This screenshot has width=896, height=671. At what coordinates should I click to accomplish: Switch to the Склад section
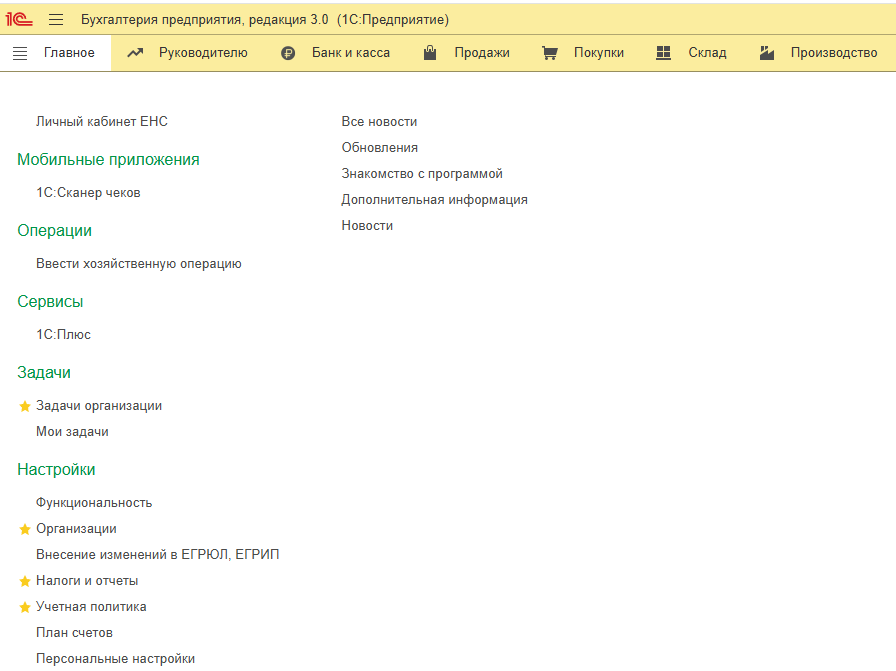(x=707, y=53)
